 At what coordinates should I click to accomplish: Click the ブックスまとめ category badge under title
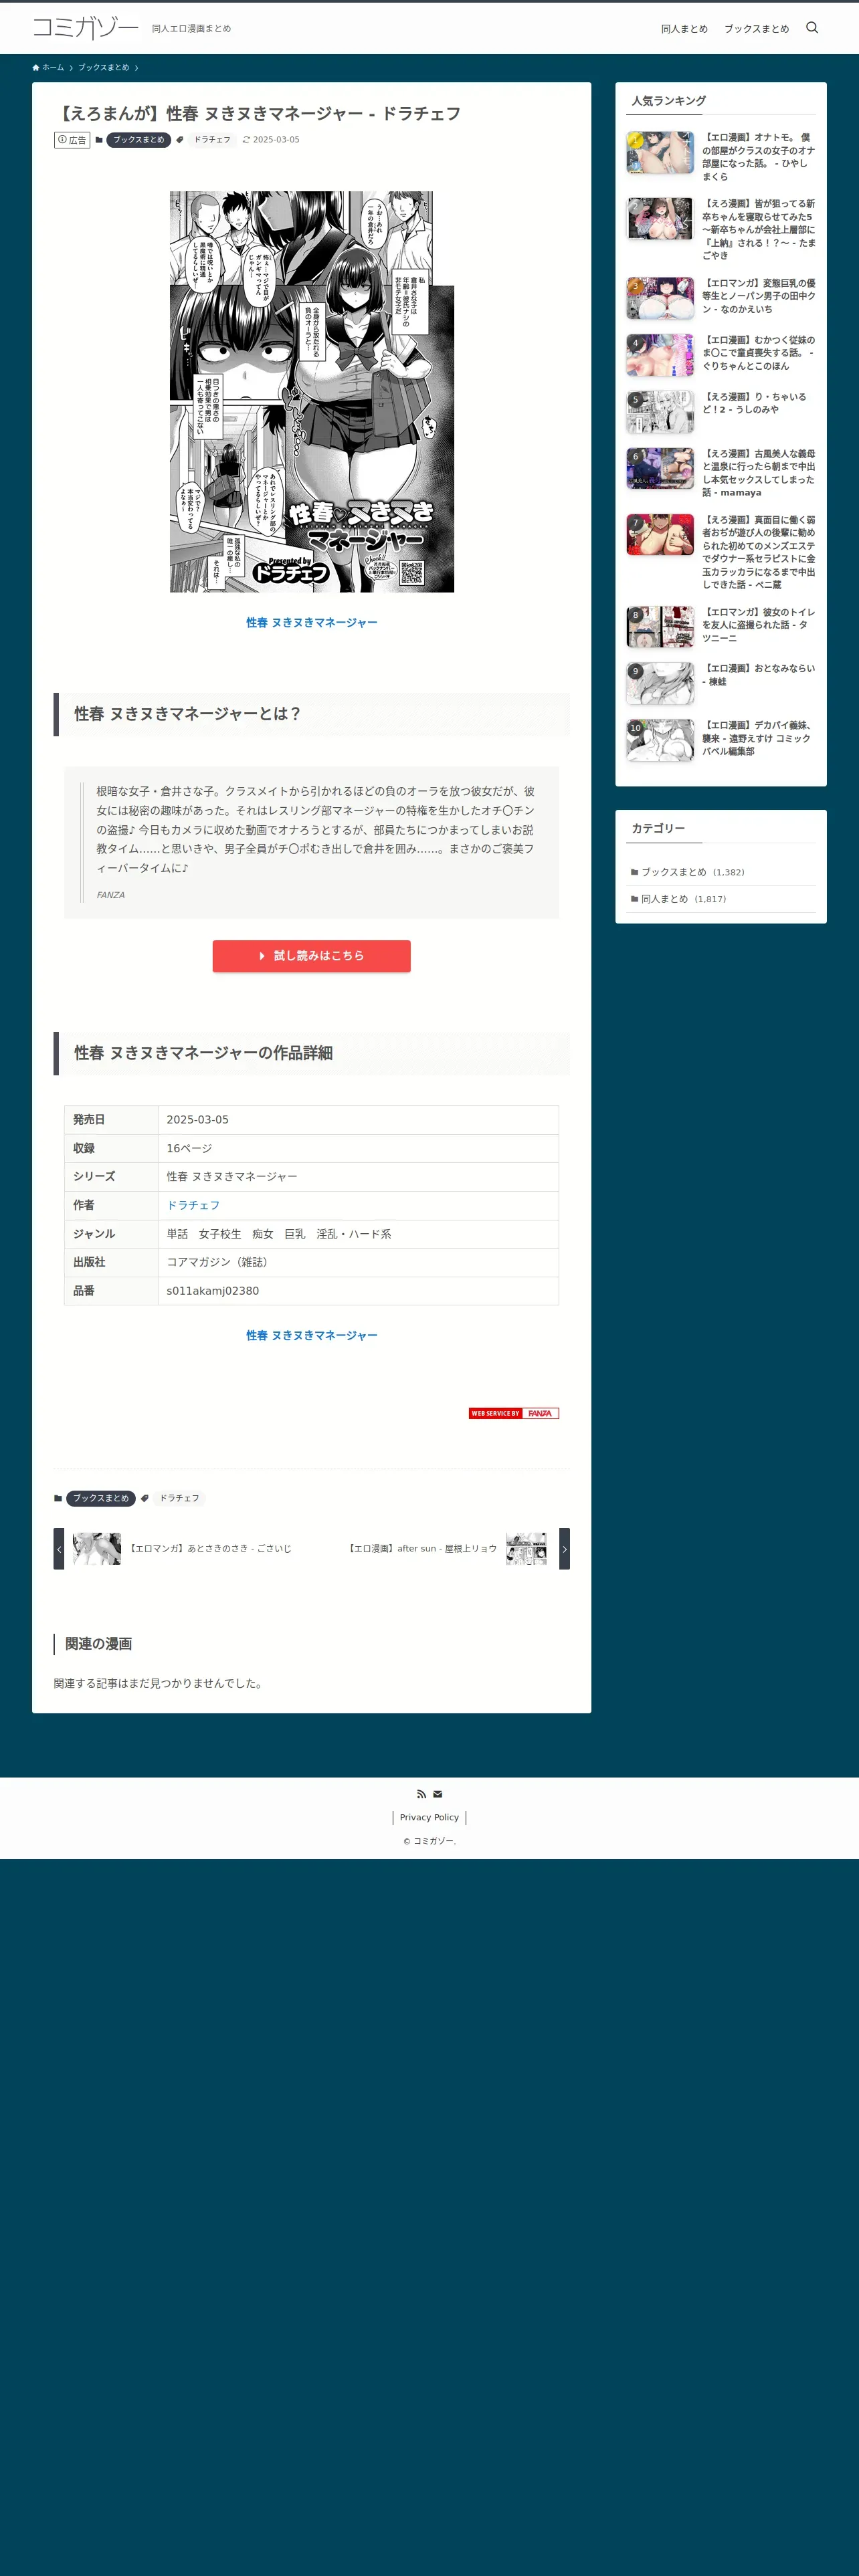[138, 140]
